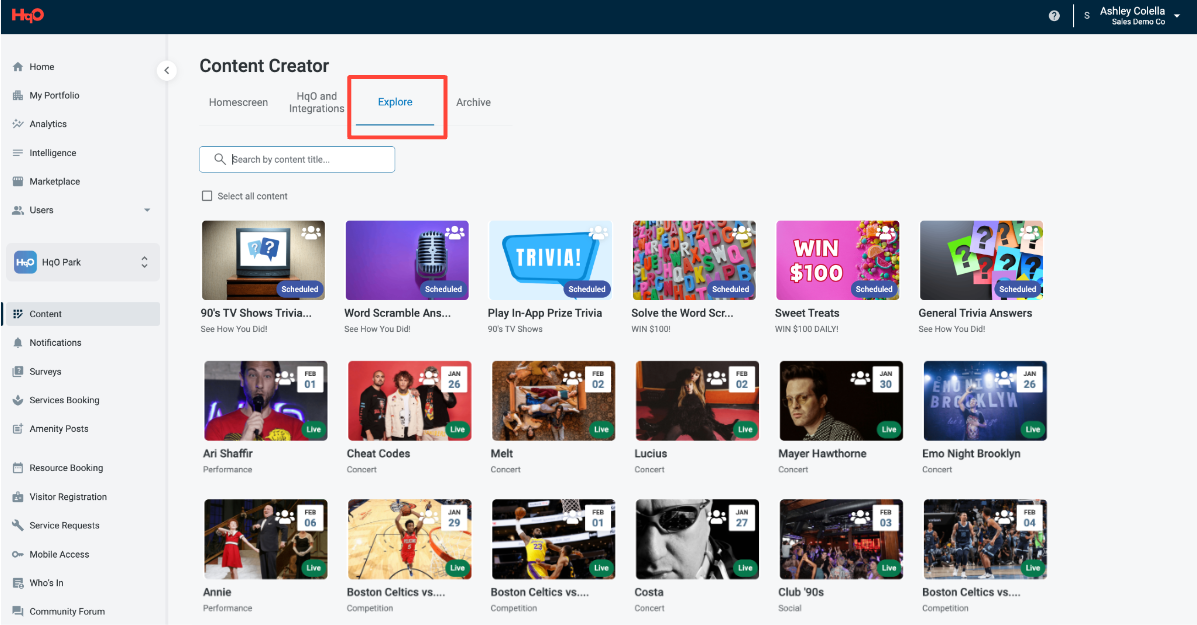1197x625 pixels.
Task: Click the Marketplace sidebar icon
Action: (x=18, y=182)
